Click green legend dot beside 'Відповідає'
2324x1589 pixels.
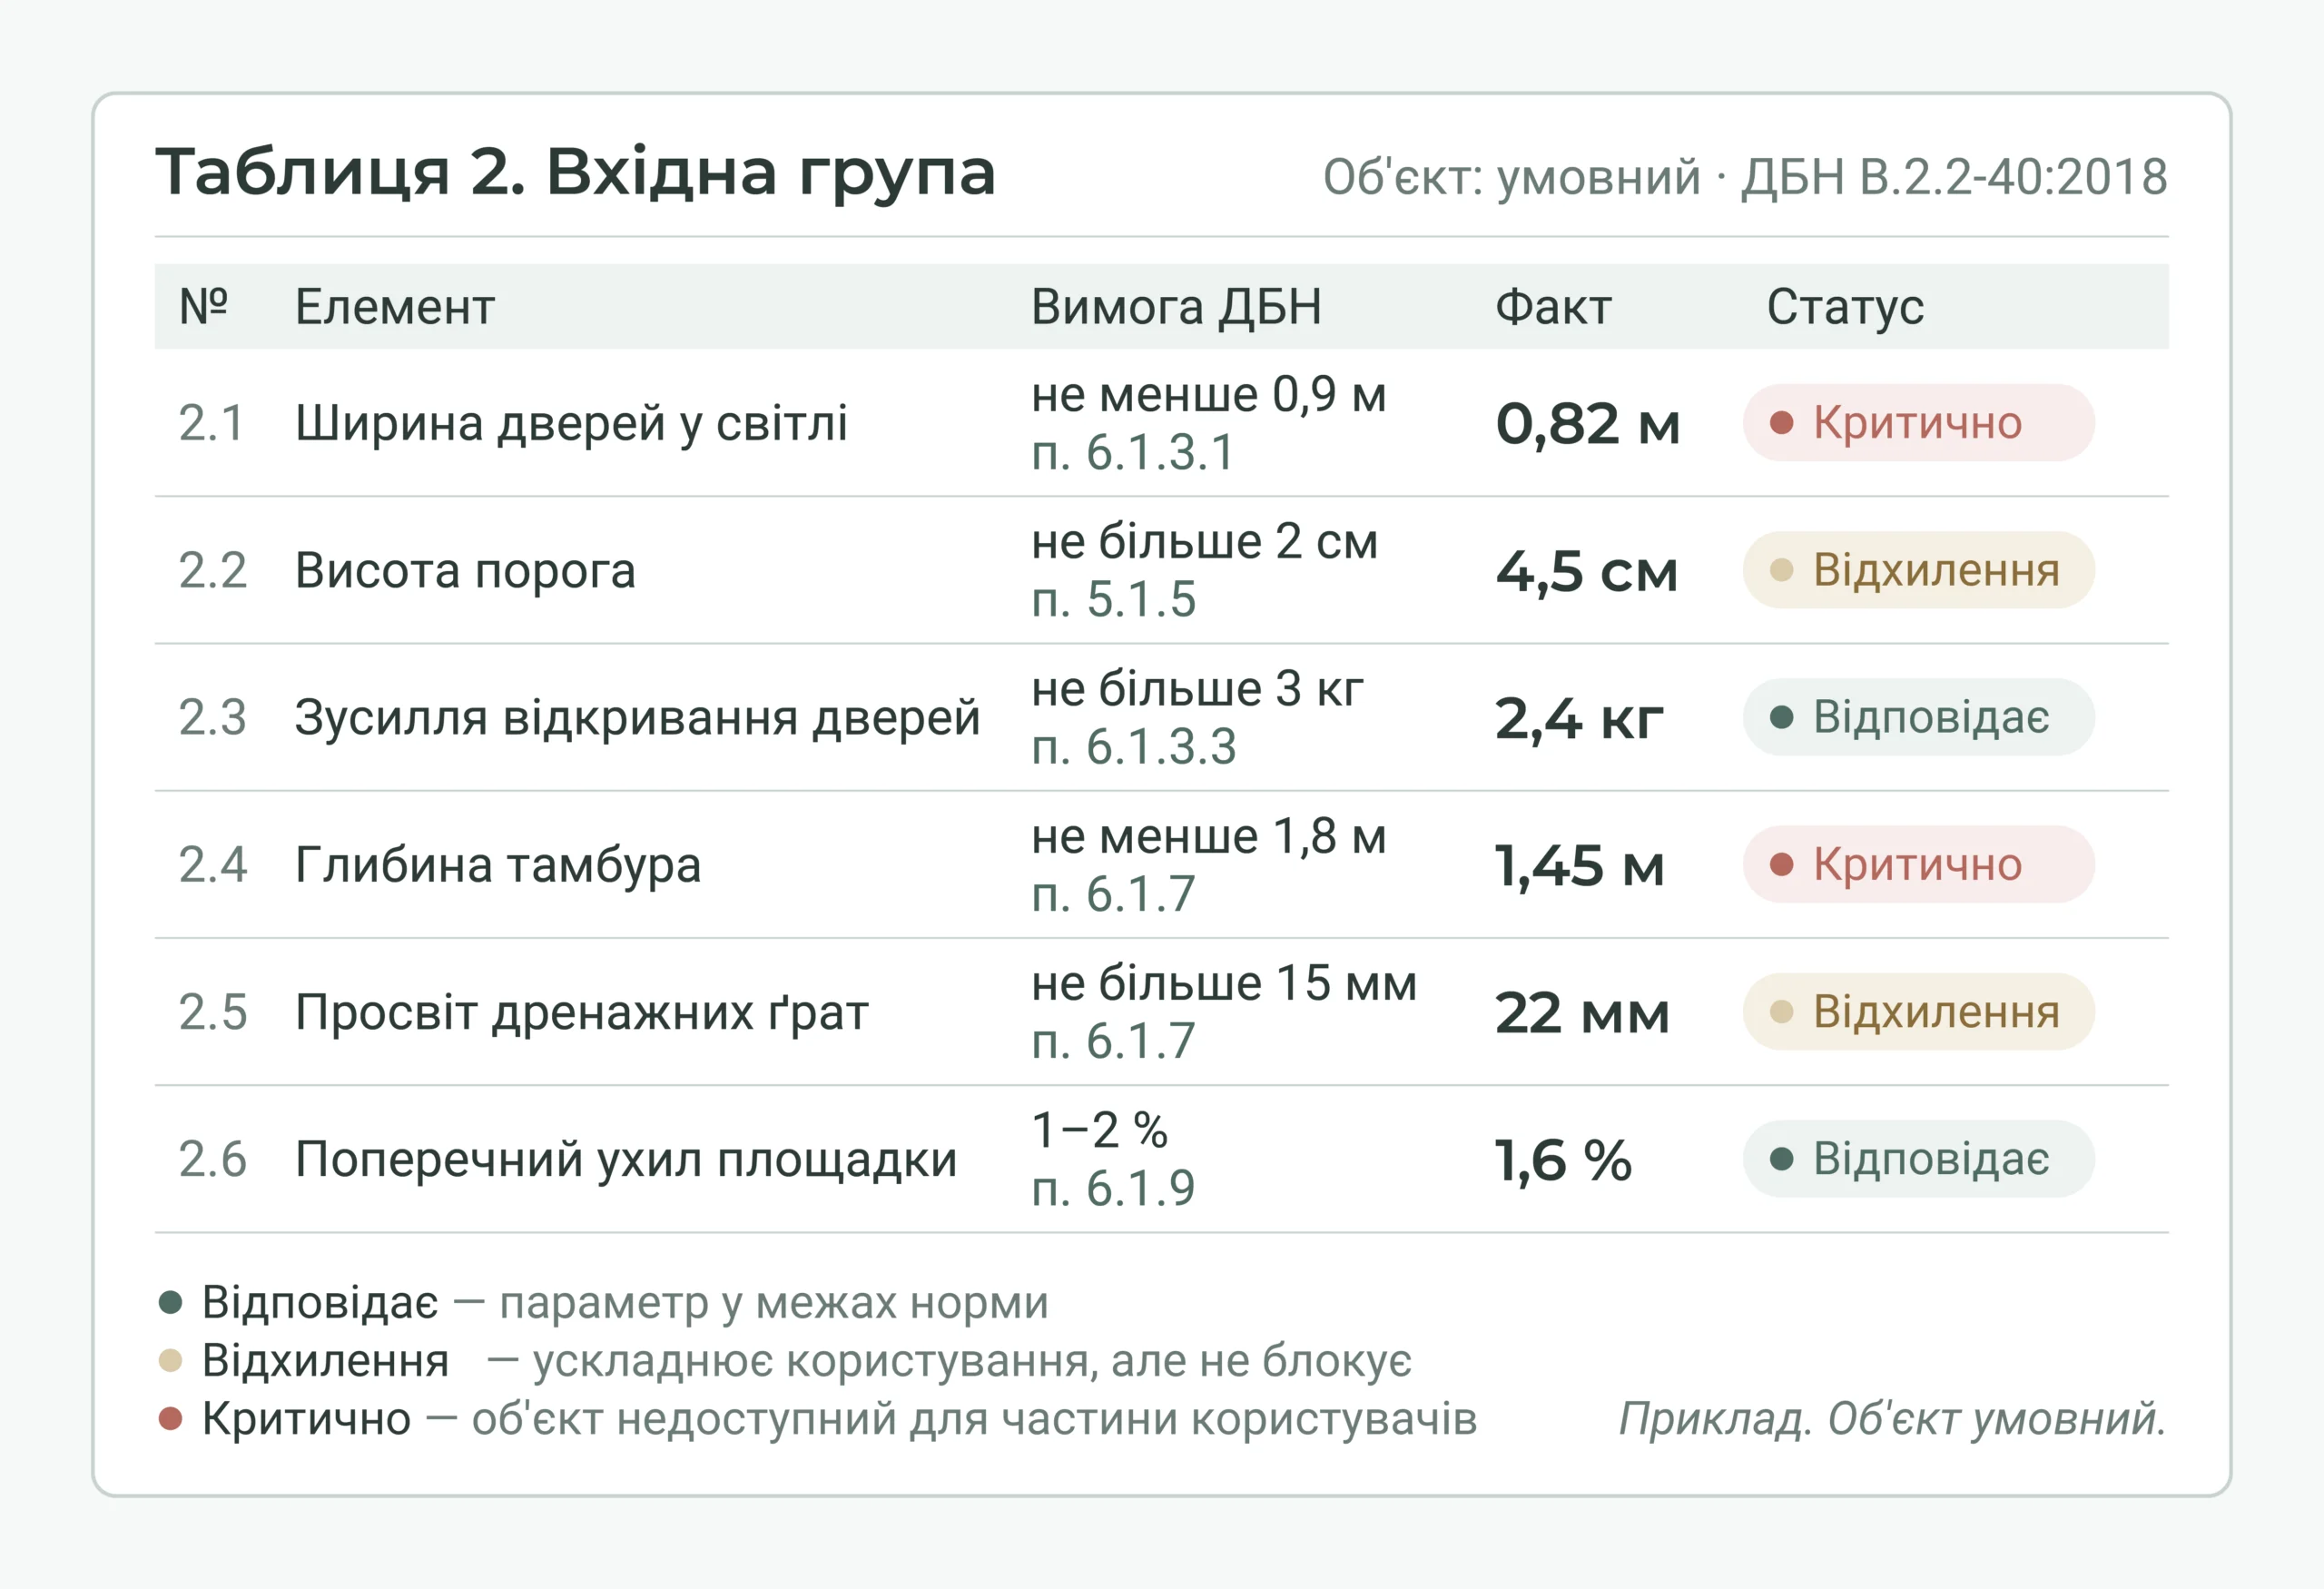pos(170,1302)
